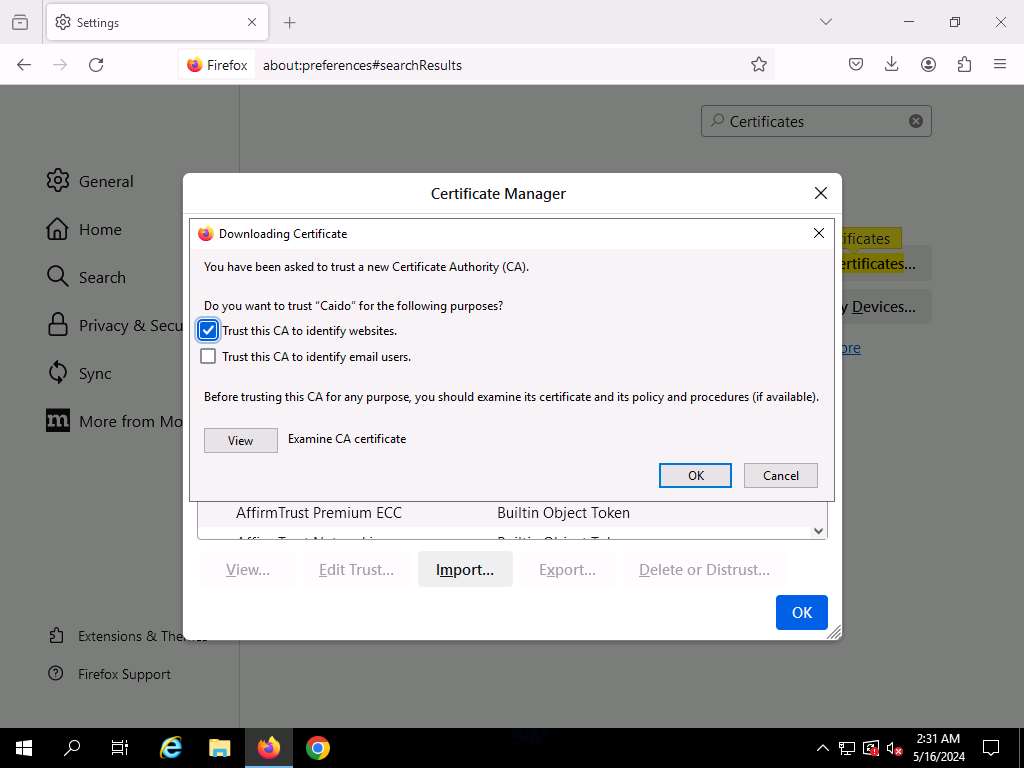
Task: Confirm the Downloading Certificate dialog with OK
Action: tap(695, 475)
